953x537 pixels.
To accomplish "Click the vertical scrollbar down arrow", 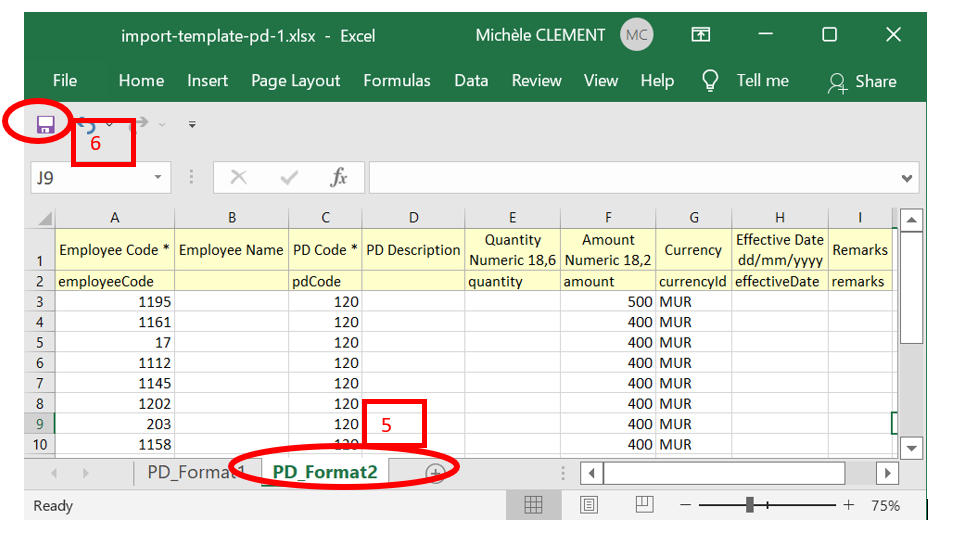I will [x=911, y=448].
